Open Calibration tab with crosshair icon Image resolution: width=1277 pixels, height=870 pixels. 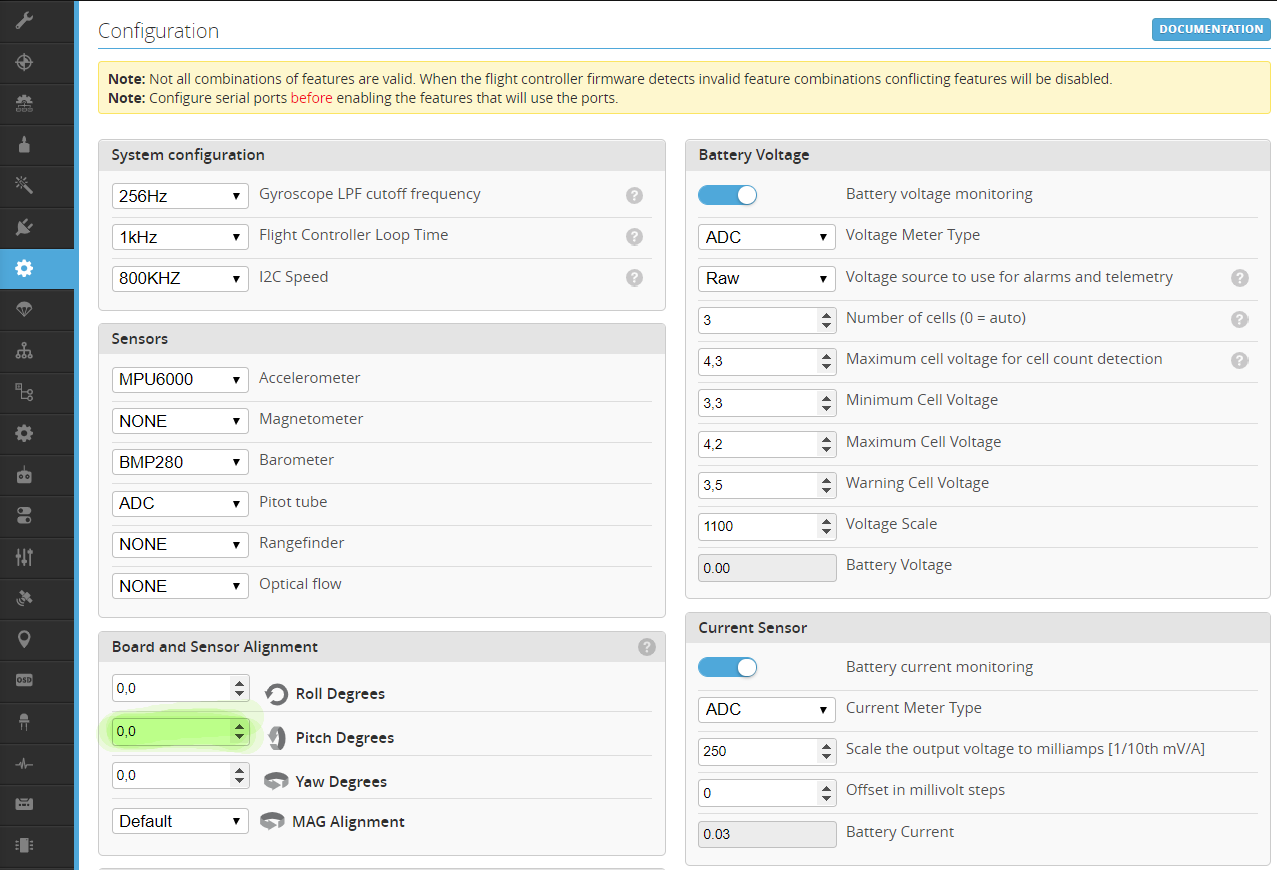24,63
